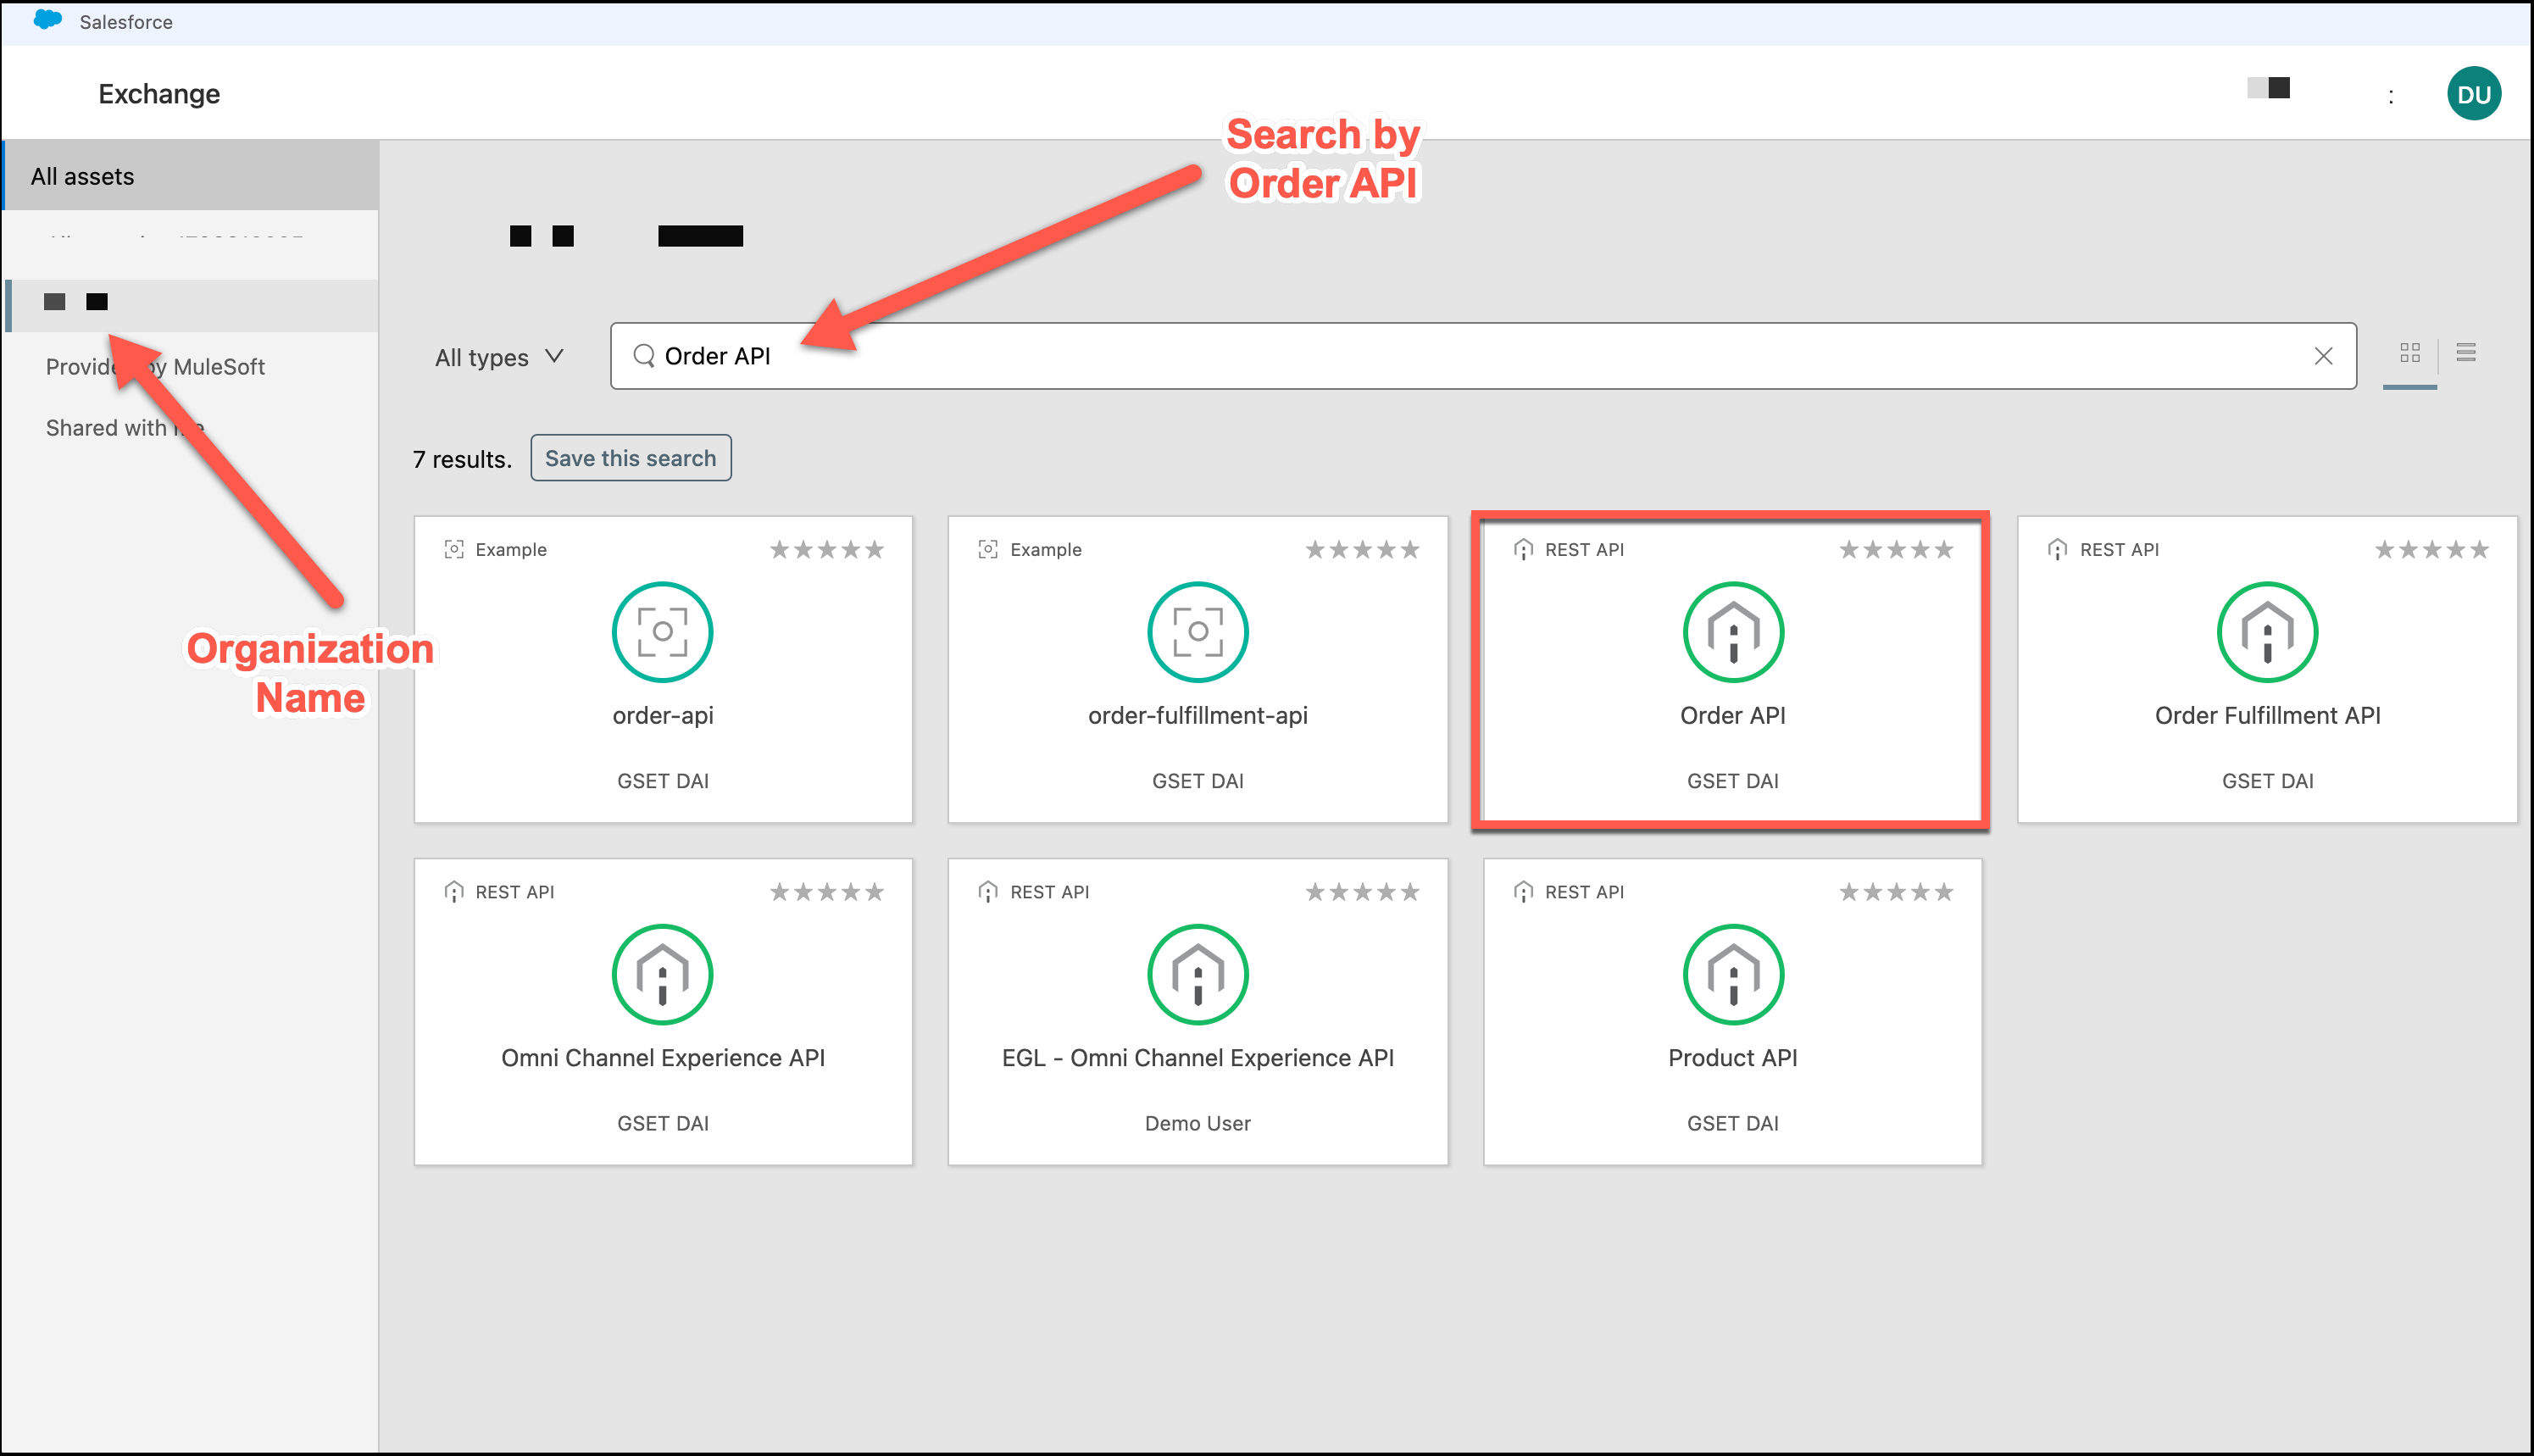
Task: Click the vertical dots menu near avatar
Action: click(2391, 96)
